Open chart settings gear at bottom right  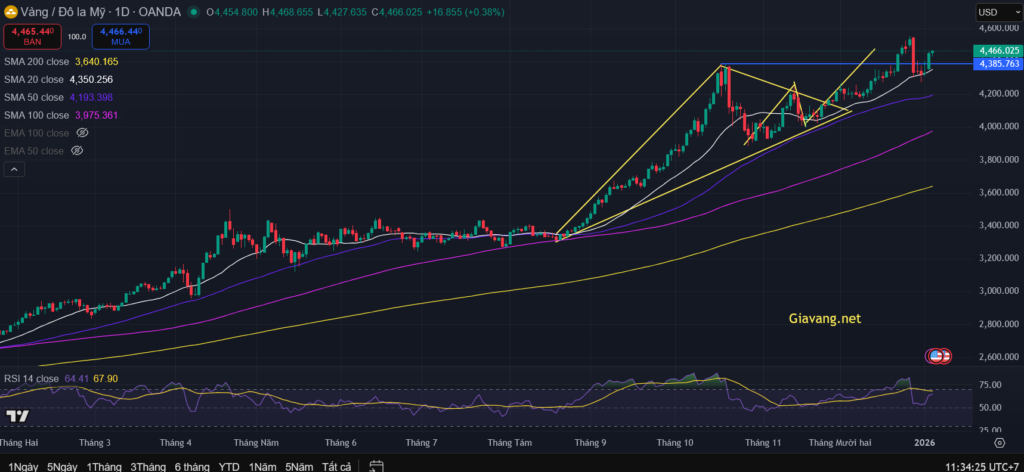coord(998,441)
